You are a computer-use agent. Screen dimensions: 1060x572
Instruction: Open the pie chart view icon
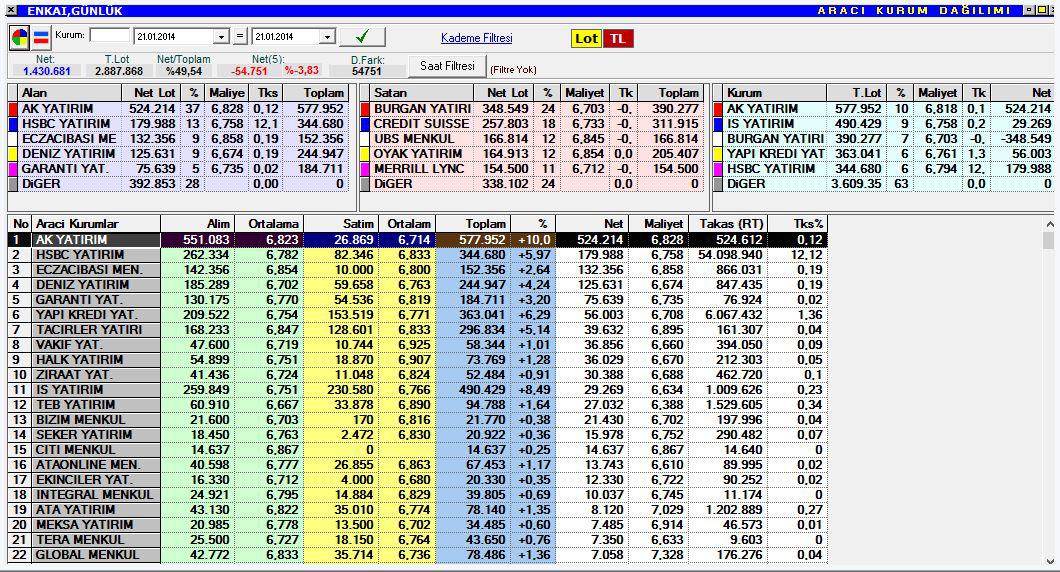(20, 37)
